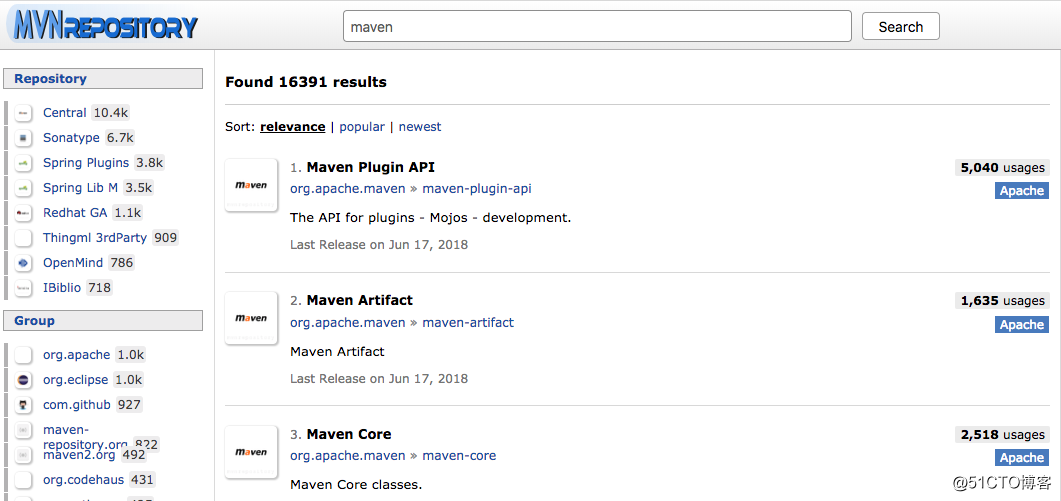Screen dimensions: 1061x501
Task: Click the Redhat GA repository icon
Action: tap(24, 213)
